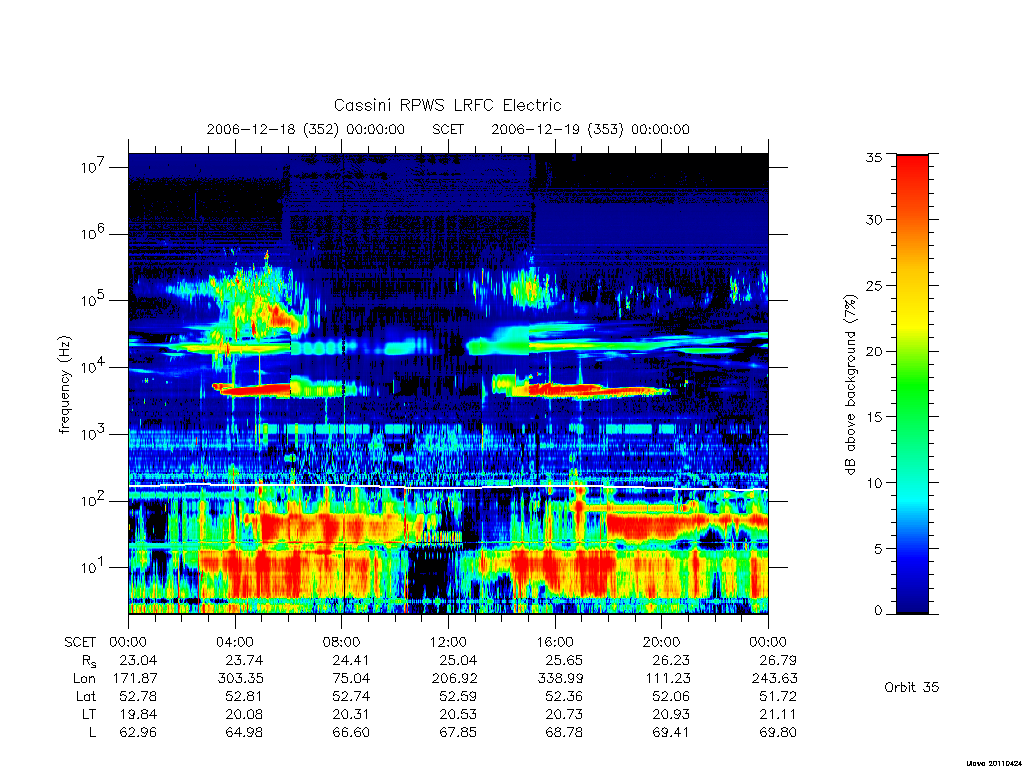The width and height of the screenshot is (1024, 768).
Task: Click the 10^6 frequency tick label
Action: (x=93, y=234)
